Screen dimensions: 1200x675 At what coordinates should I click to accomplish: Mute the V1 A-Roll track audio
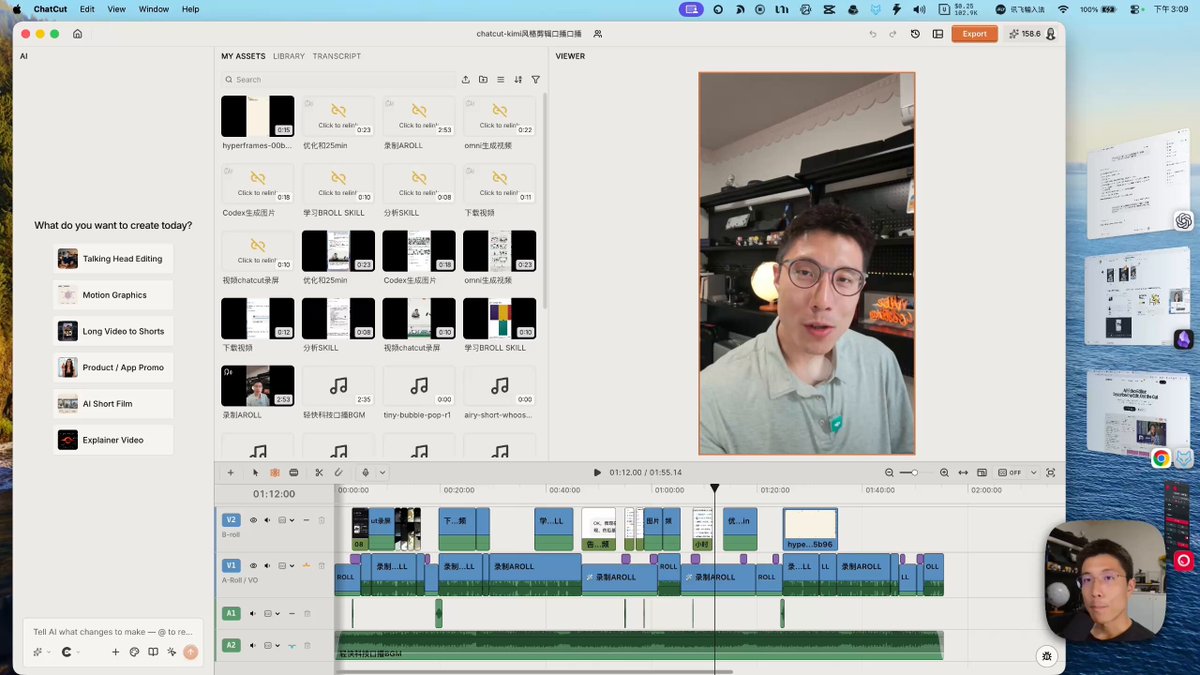(x=267, y=565)
